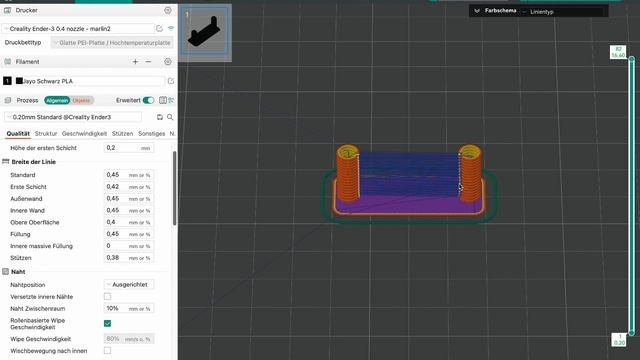
Task: Save the 0.20mm Standard process preset
Action: click(x=160, y=117)
